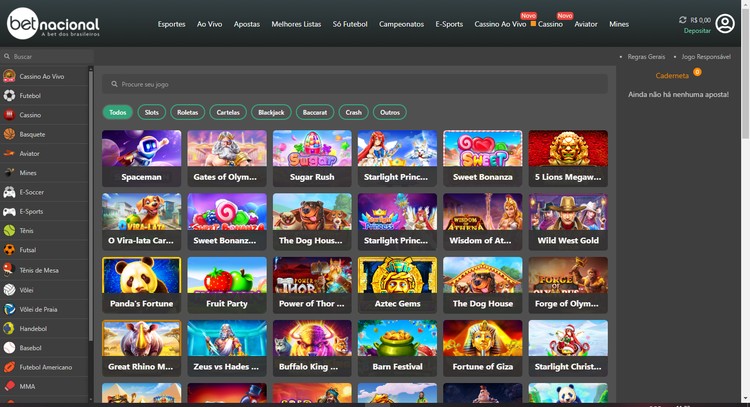Open the Wisdom of Athena game

click(483, 221)
